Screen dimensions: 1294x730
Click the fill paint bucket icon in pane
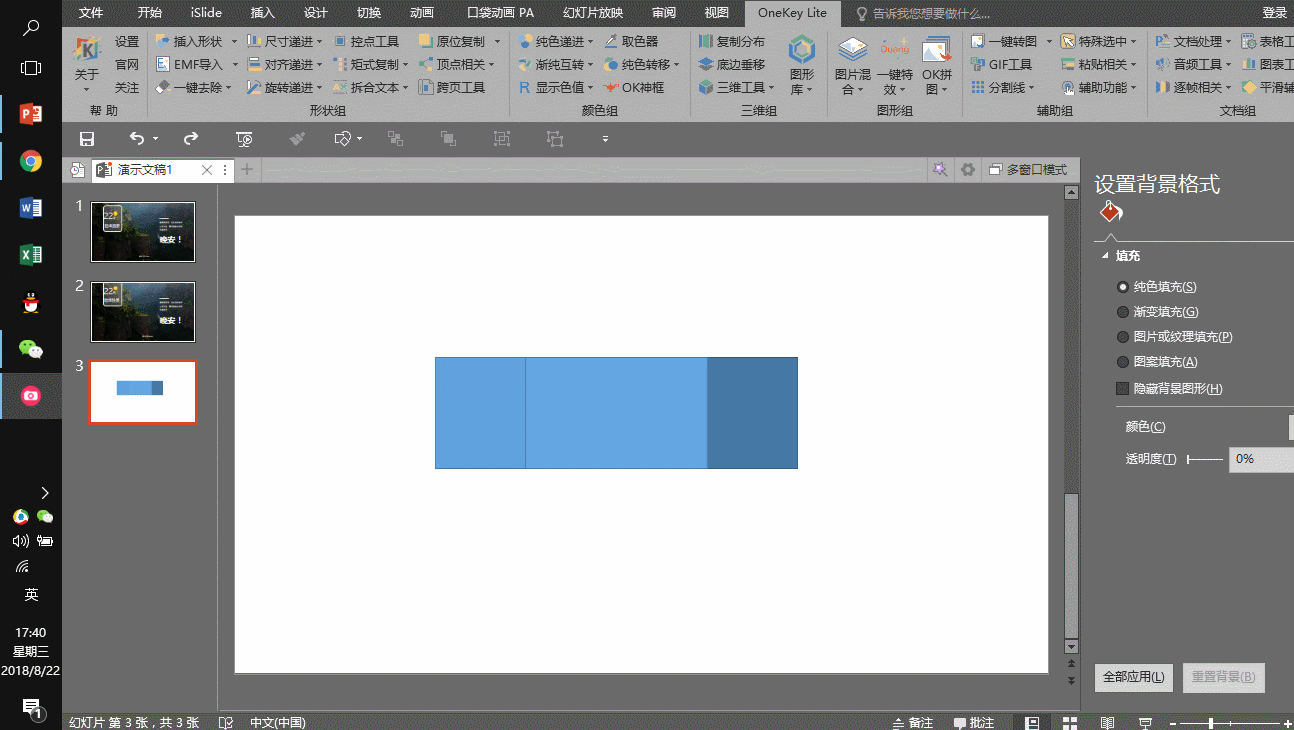pyautogui.click(x=1109, y=213)
